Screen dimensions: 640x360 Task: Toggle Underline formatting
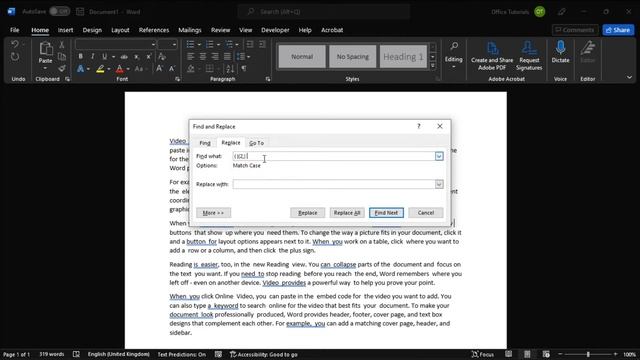pos(104,56)
